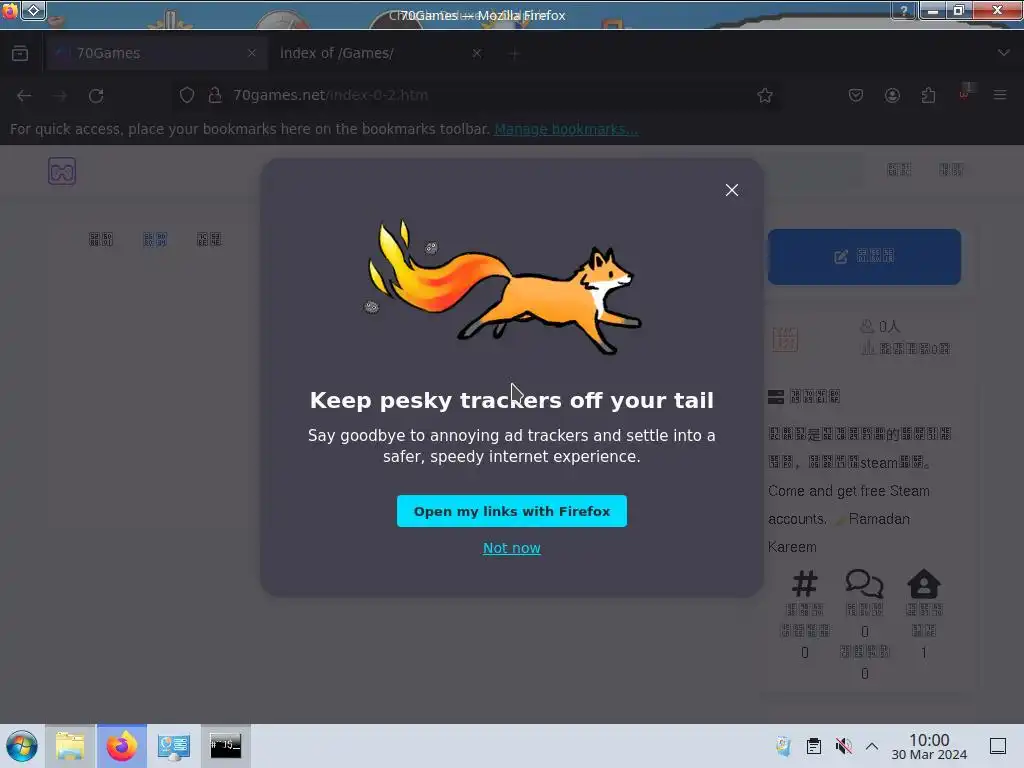Click the orange grid icon in sidebar
This screenshot has height=768, width=1024.
pyautogui.click(x=785, y=339)
